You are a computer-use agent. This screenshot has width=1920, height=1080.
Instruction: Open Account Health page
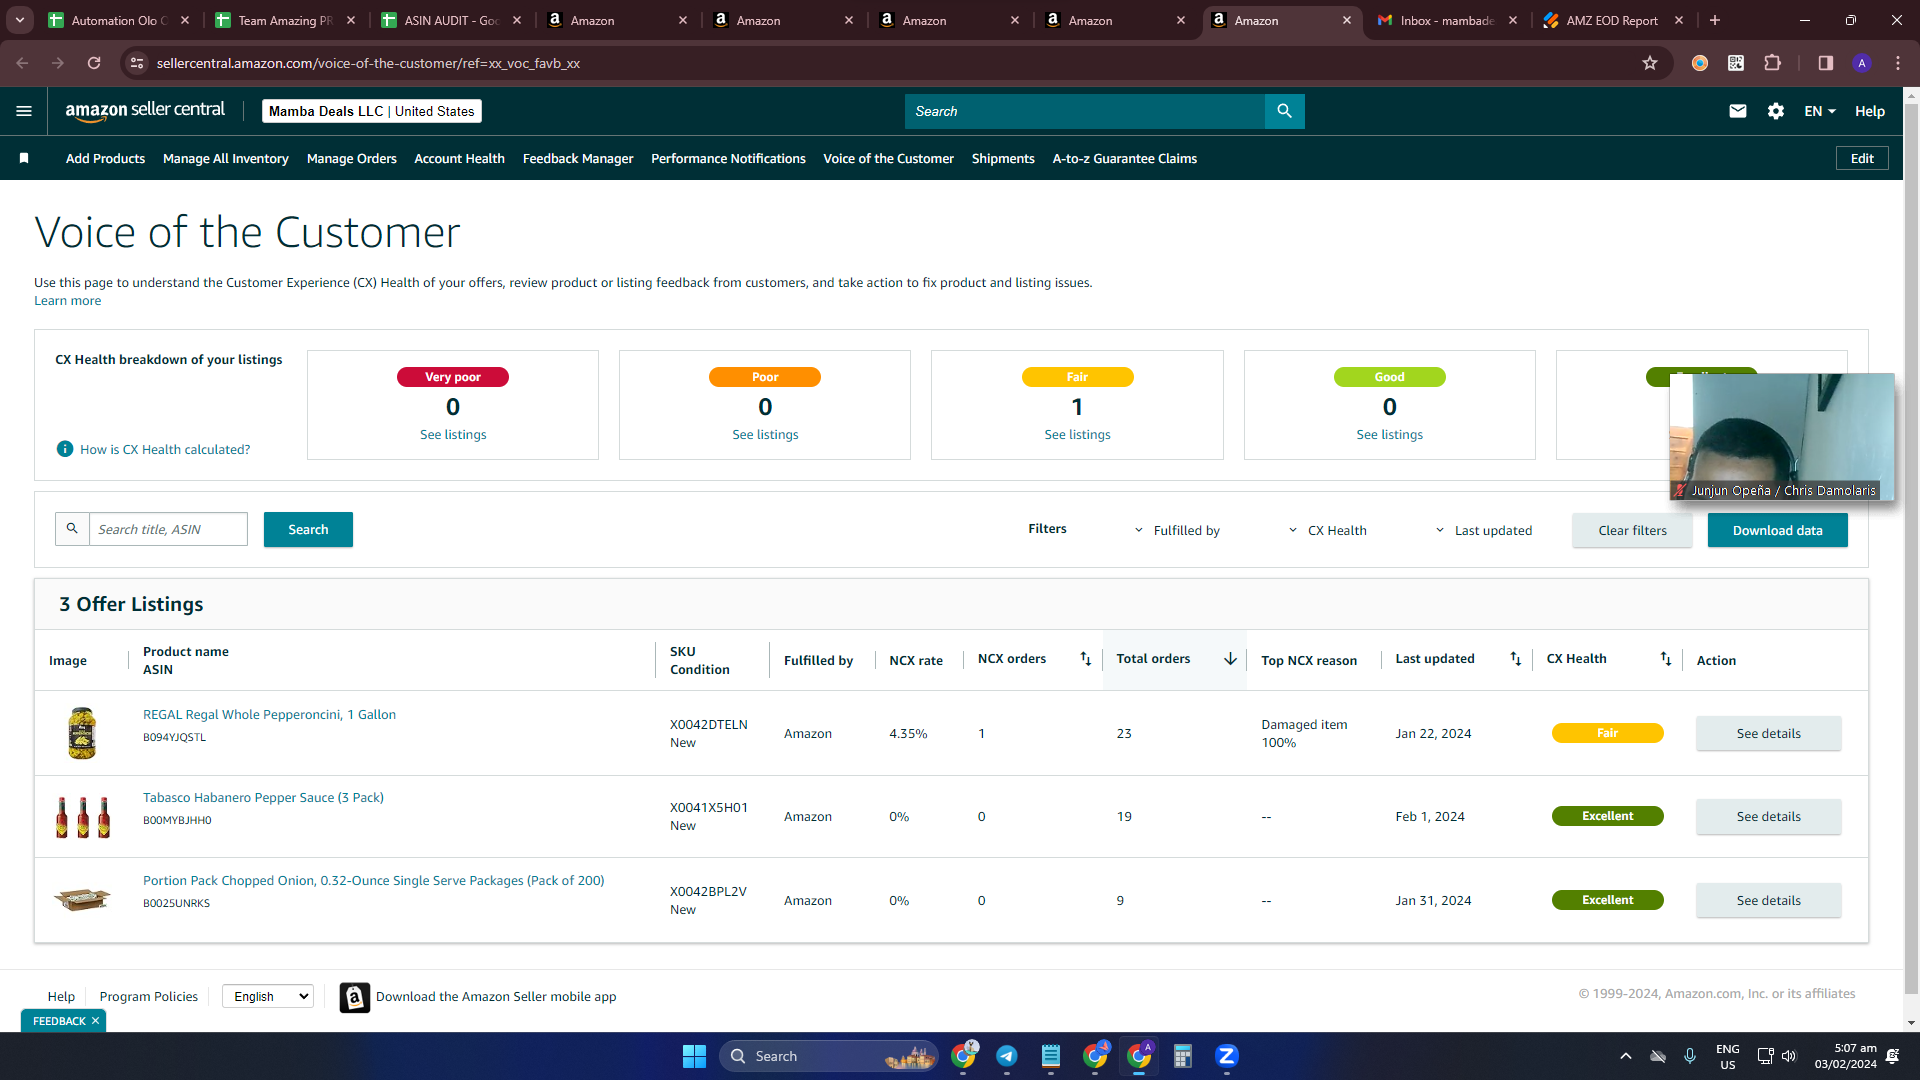[460, 158]
